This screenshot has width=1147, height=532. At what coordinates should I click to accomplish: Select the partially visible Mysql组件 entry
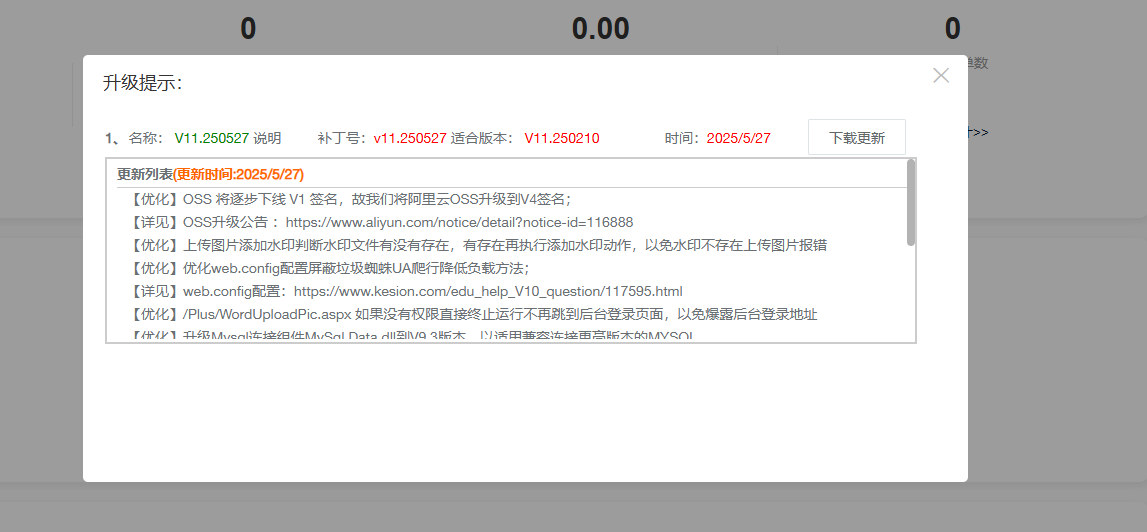pos(411,336)
